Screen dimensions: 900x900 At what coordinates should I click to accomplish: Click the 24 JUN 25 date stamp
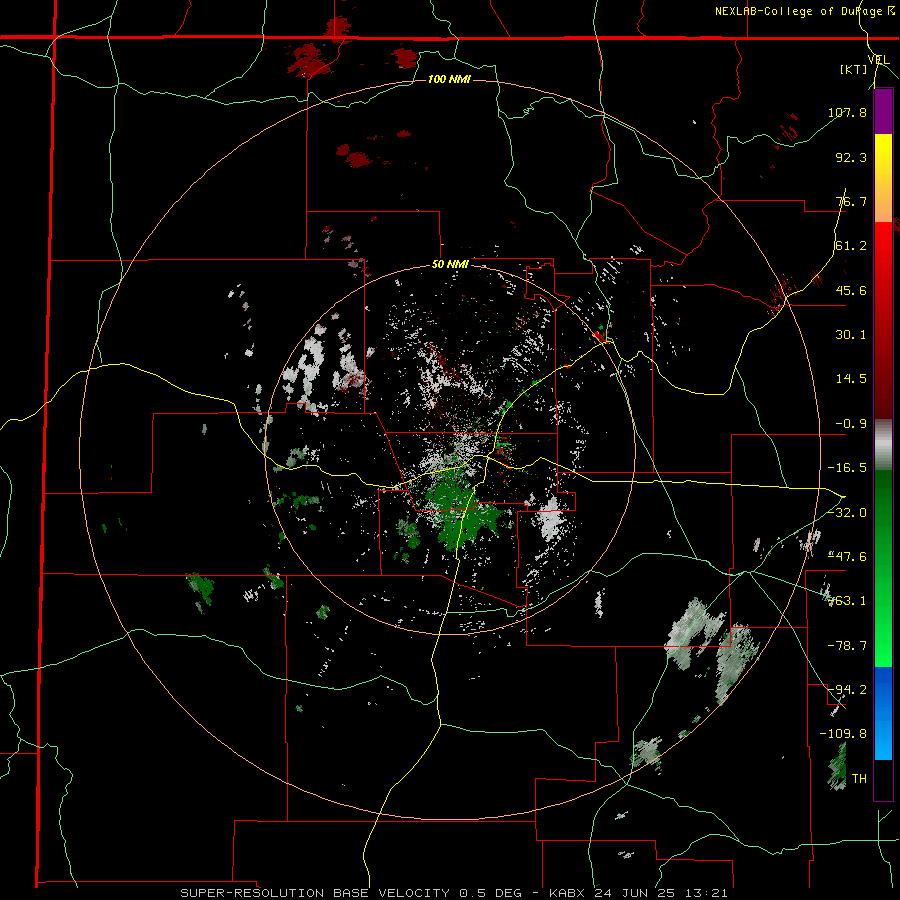click(635, 893)
